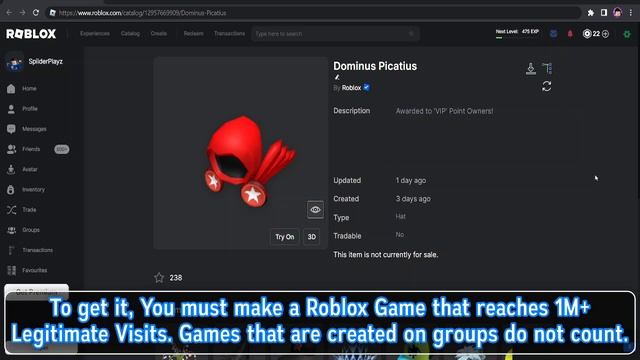Open Favourites in the sidebar

(35, 270)
